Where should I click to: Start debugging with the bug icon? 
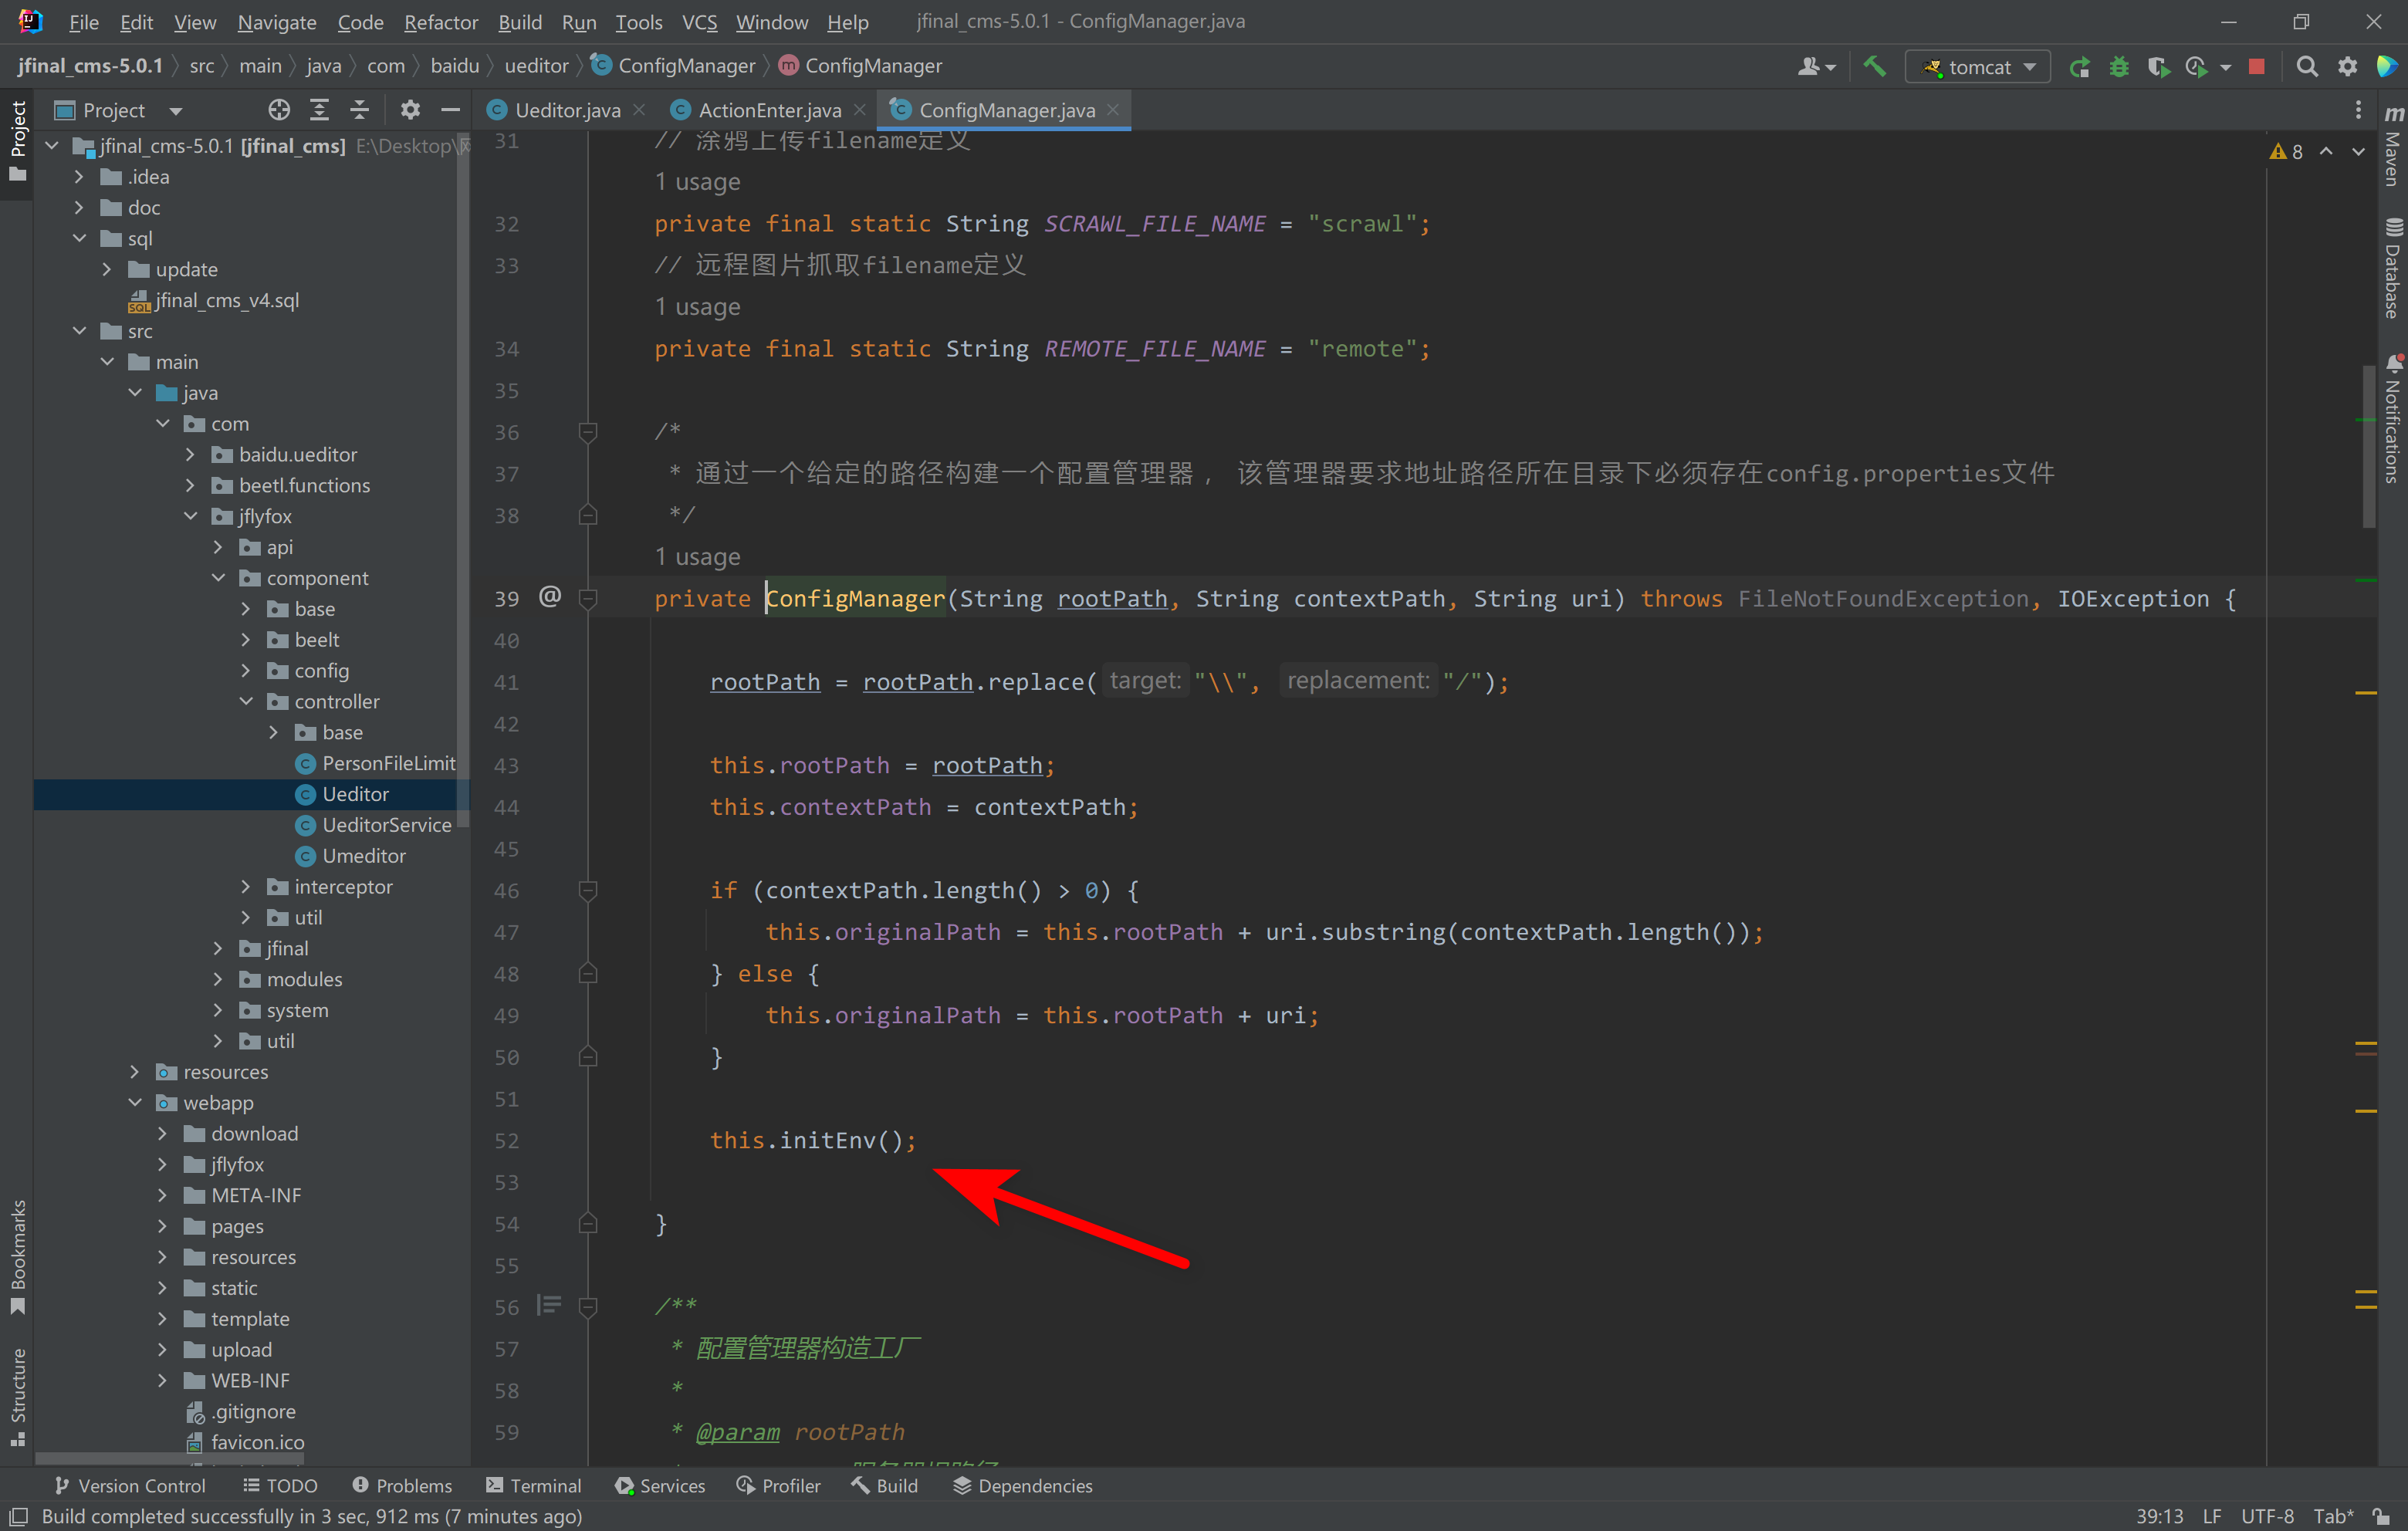[x=2118, y=67]
